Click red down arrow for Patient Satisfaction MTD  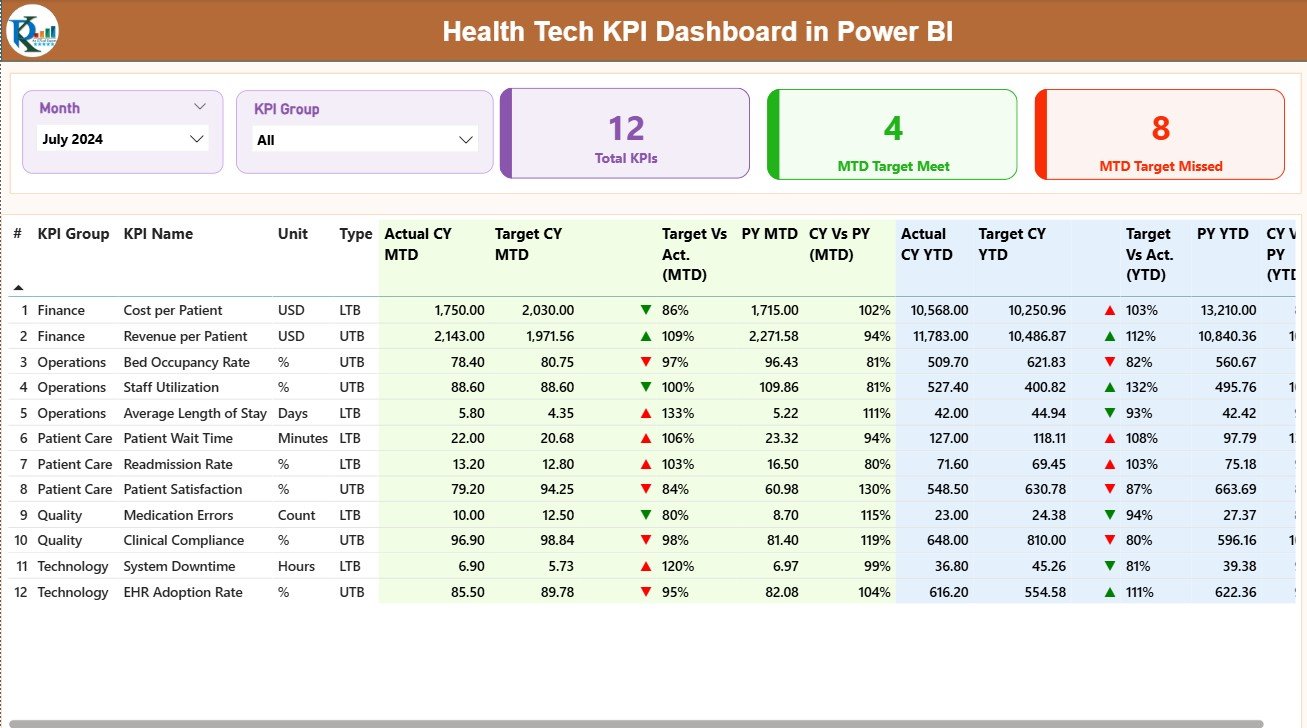click(x=646, y=489)
